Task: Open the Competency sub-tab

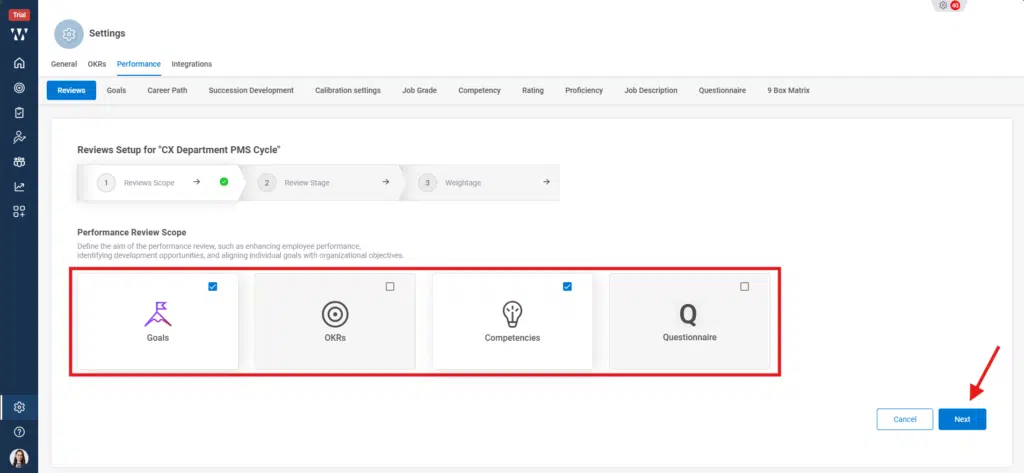Action: [x=479, y=90]
